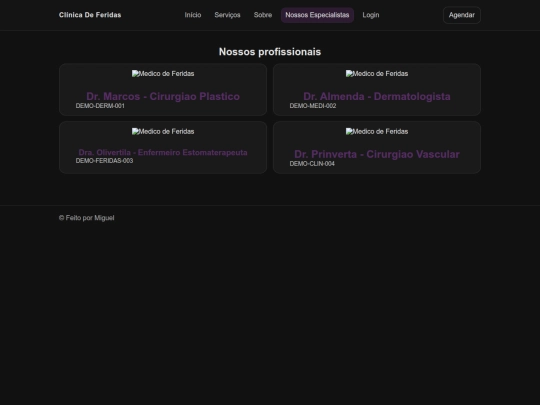Open Dr. Almenda - Dermatologista profile
Screen dimensions: 540x405
pos(377,96)
